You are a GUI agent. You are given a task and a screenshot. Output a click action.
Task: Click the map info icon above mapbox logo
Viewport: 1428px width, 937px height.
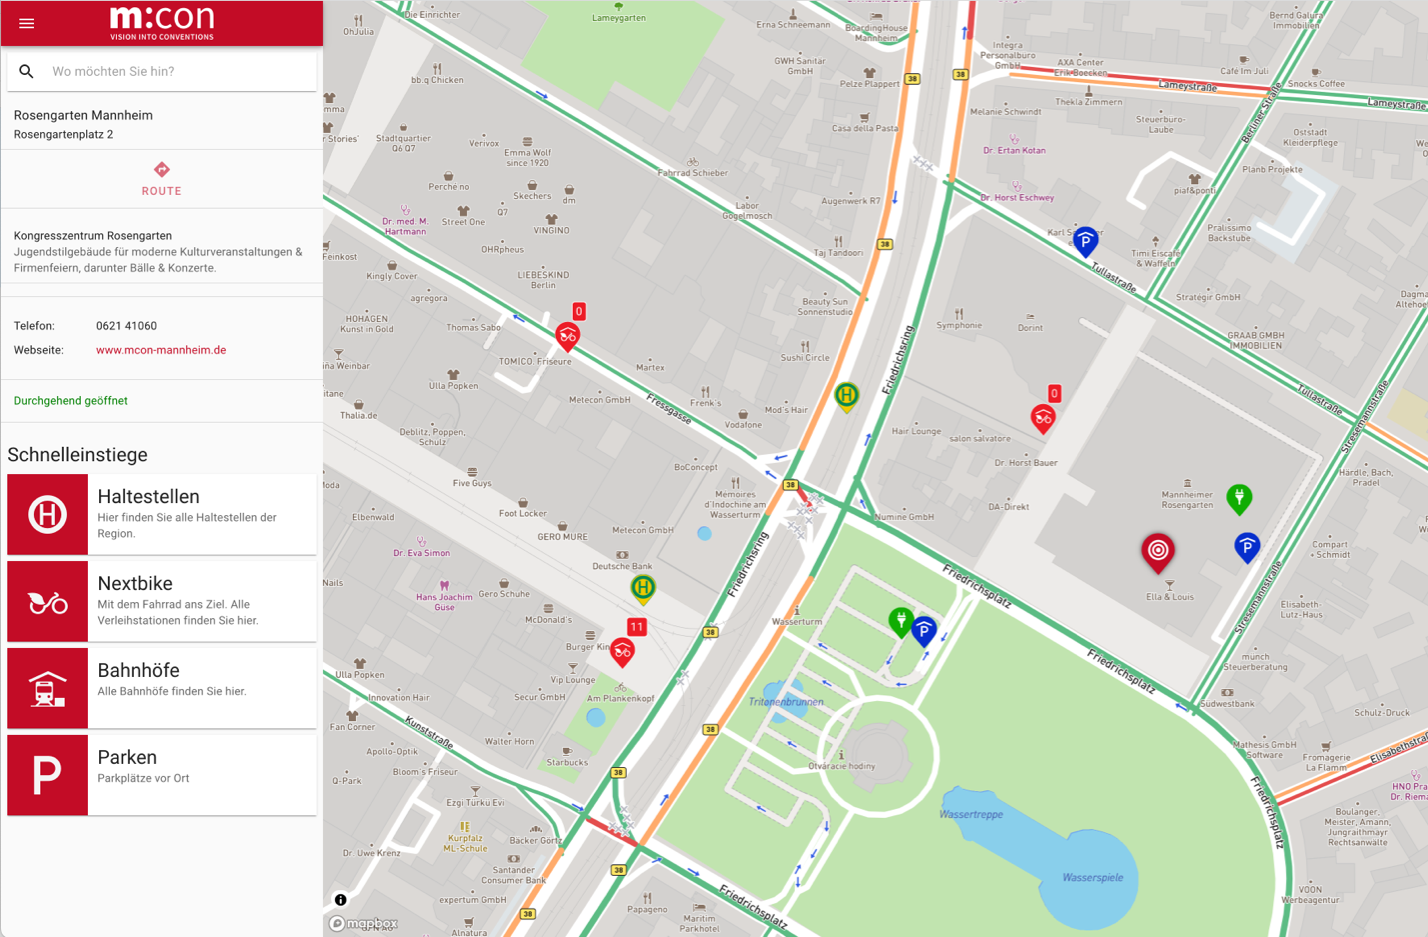pos(340,899)
